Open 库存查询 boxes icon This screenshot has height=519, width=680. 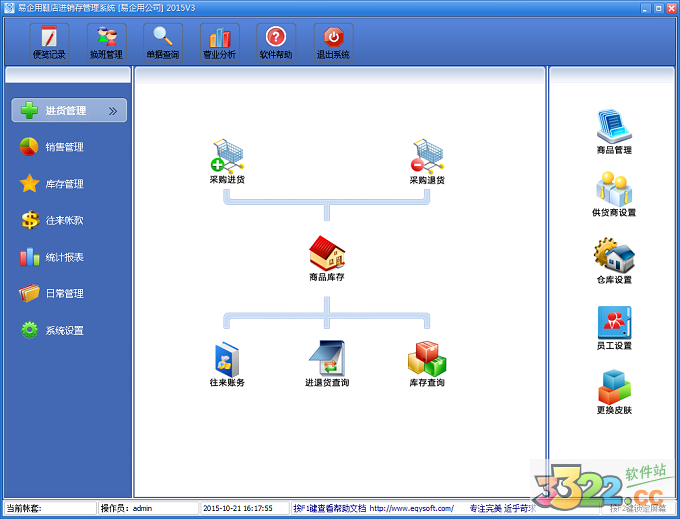(x=427, y=359)
